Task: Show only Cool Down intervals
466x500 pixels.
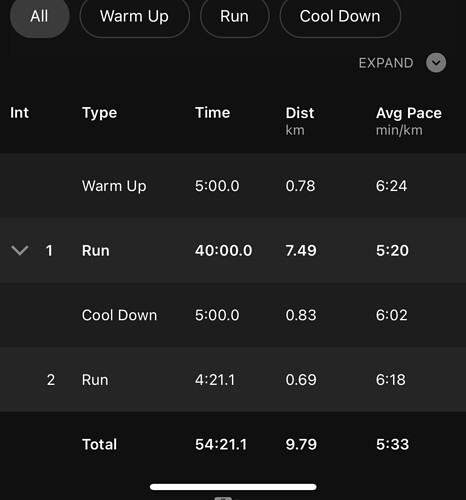Action: 340,16
